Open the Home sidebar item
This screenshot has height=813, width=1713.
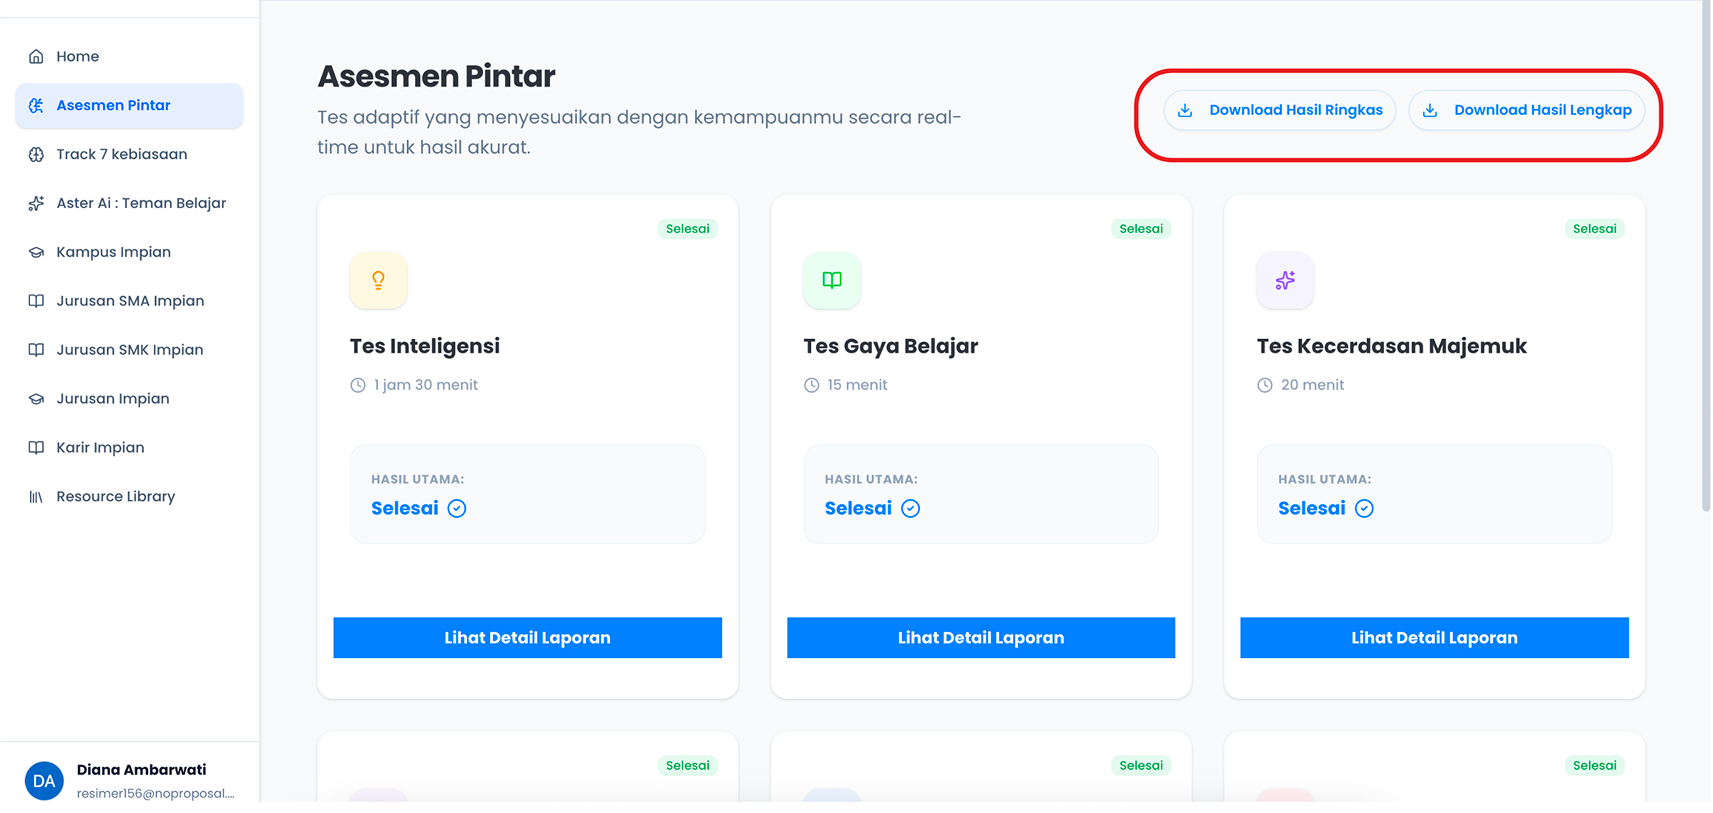(x=129, y=57)
